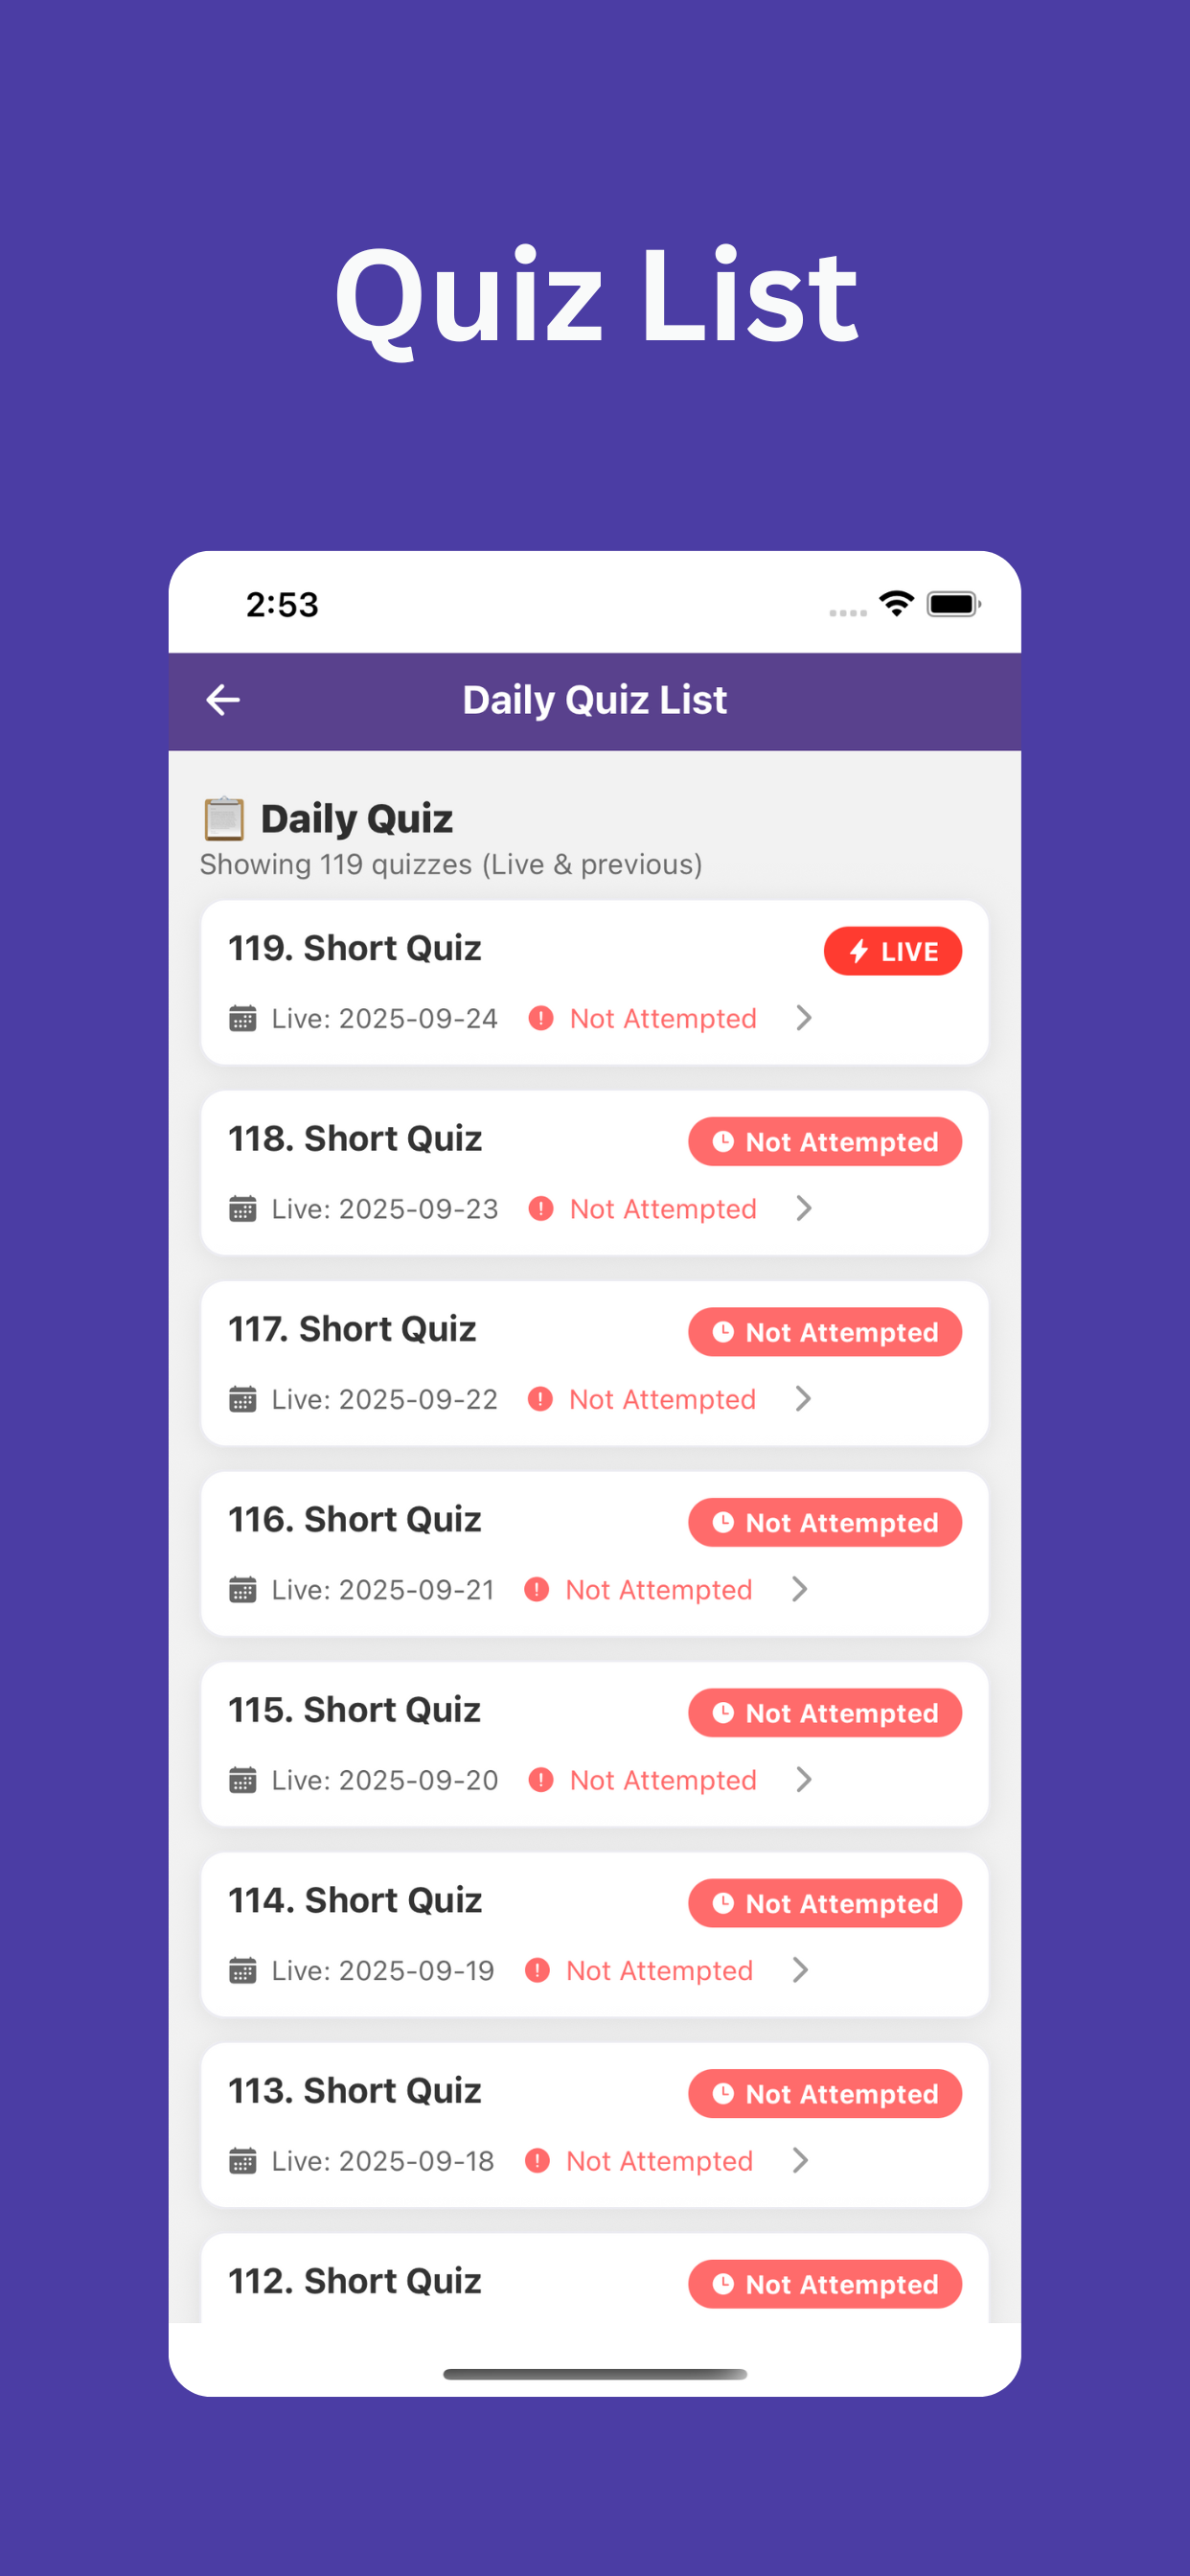The image size is (1190, 2576).
Task: Tap Not Attempted pill on quiz 112
Action: click(x=825, y=2284)
